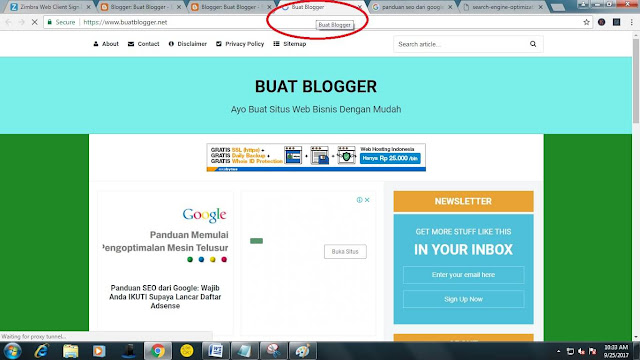Switch to second Blogger: Buat Blogger tab
Image resolution: width=640 pixels, height=360 pixels.
230,7
